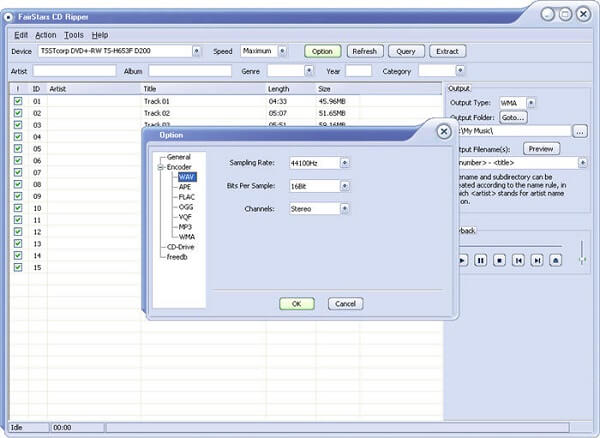Open the Edit menu
This screenshot has width=600, height=438.
(x=21, y=35)
